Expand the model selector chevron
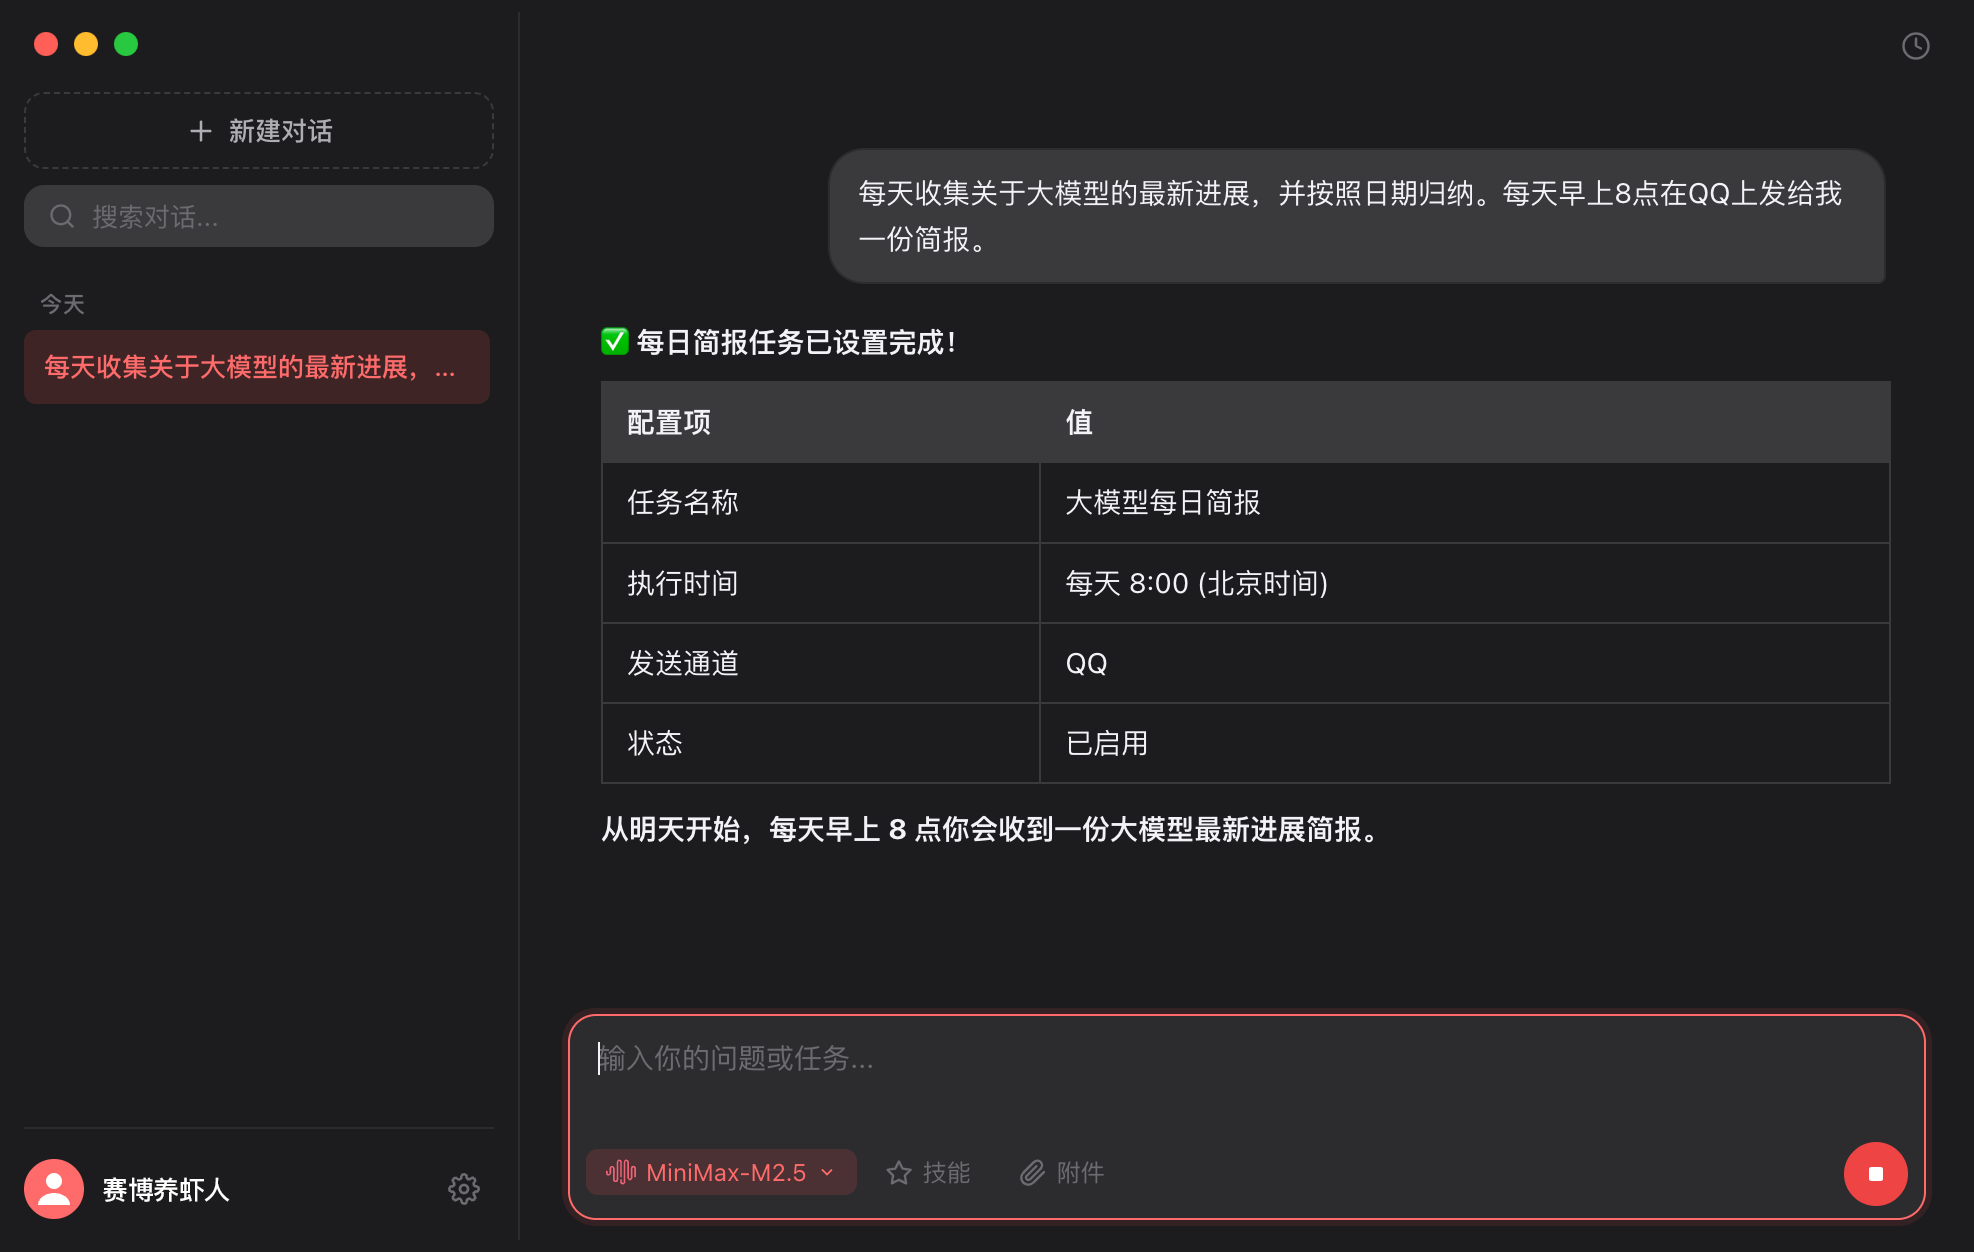Screen dimensions: 1974x1252 (827, 1173)
